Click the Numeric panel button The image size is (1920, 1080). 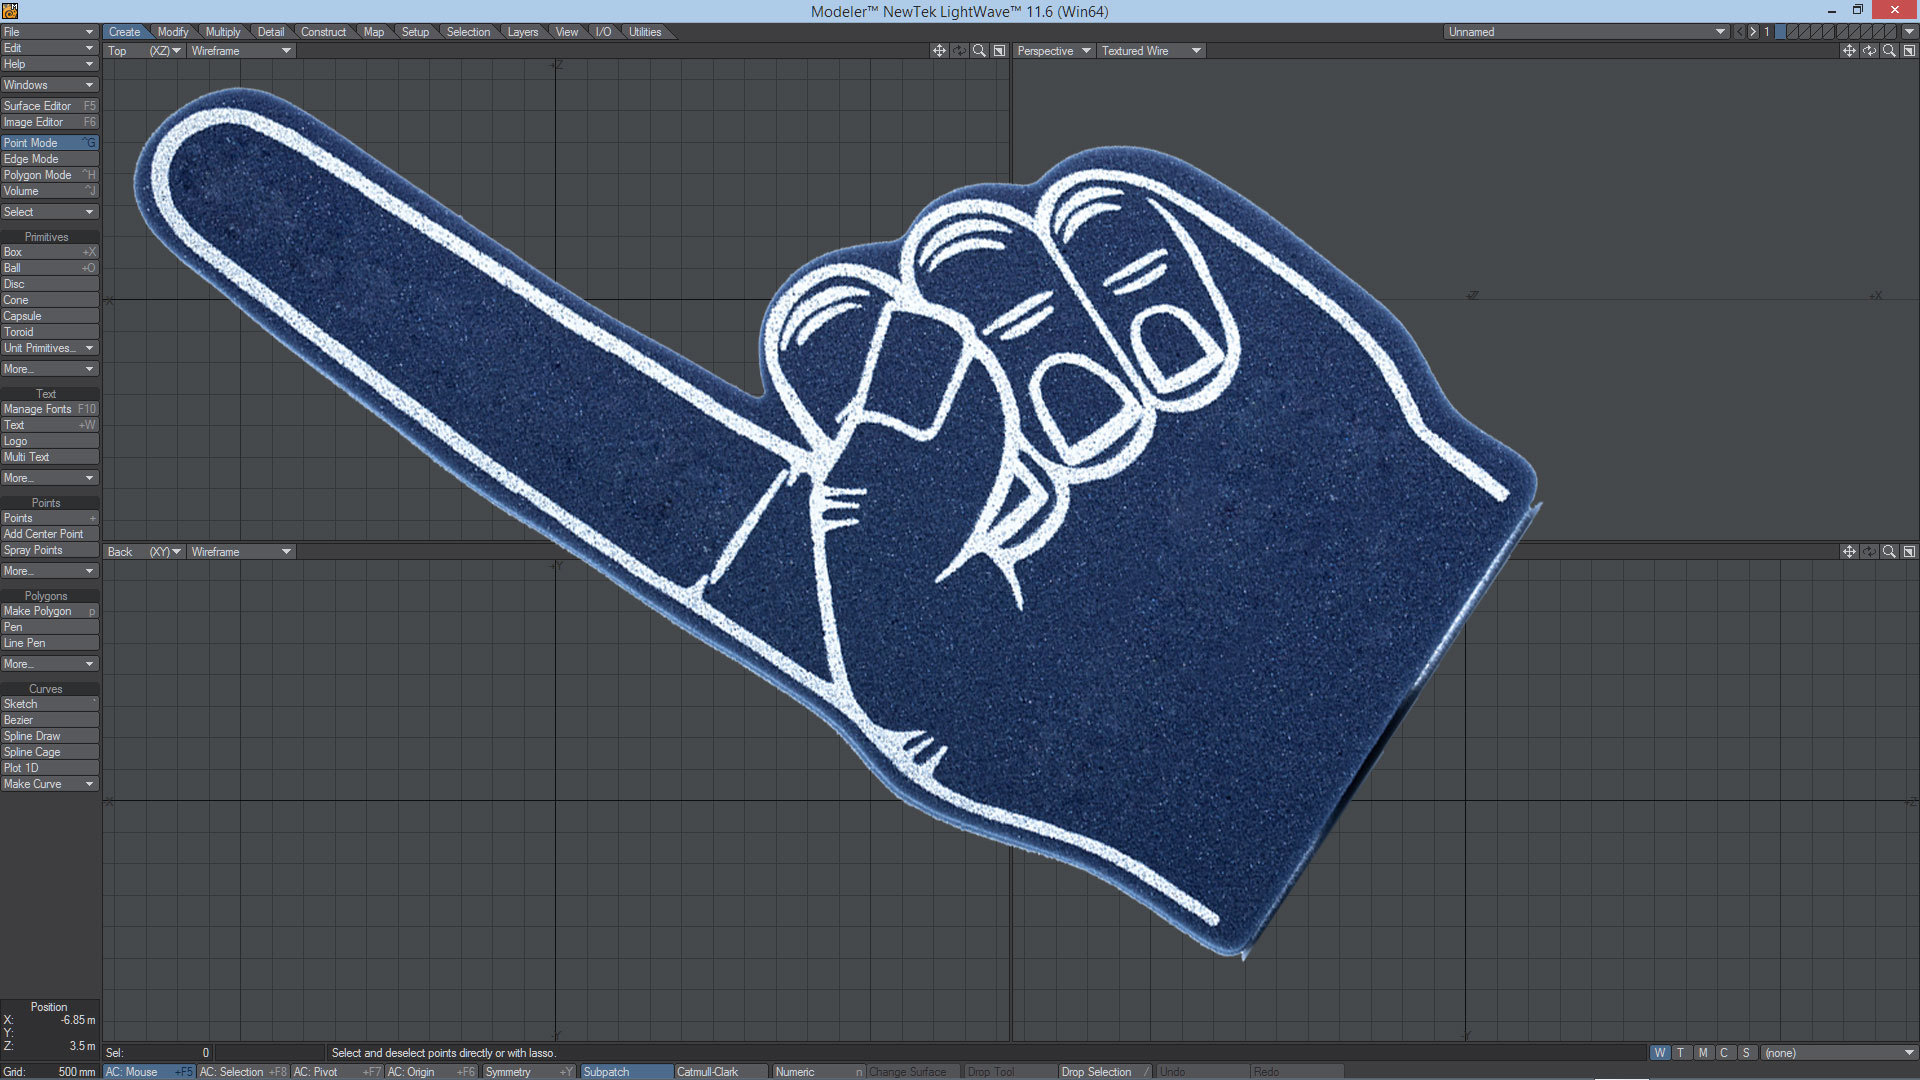818,1072
